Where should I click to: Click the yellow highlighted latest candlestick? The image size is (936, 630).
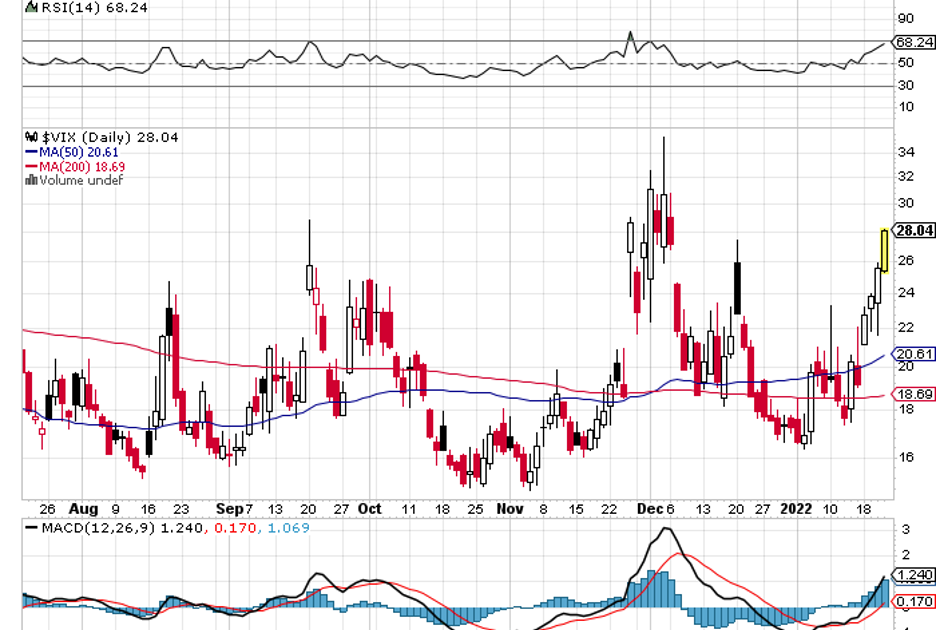pyautogui.click(x=885, y=250)
